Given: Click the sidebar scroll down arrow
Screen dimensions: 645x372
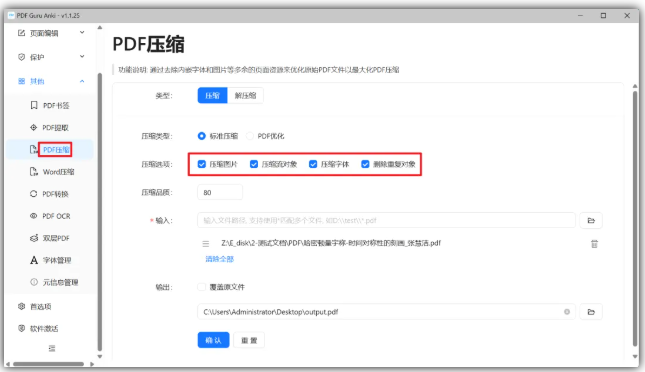Looking at the screenshot, I should point(100,356).
